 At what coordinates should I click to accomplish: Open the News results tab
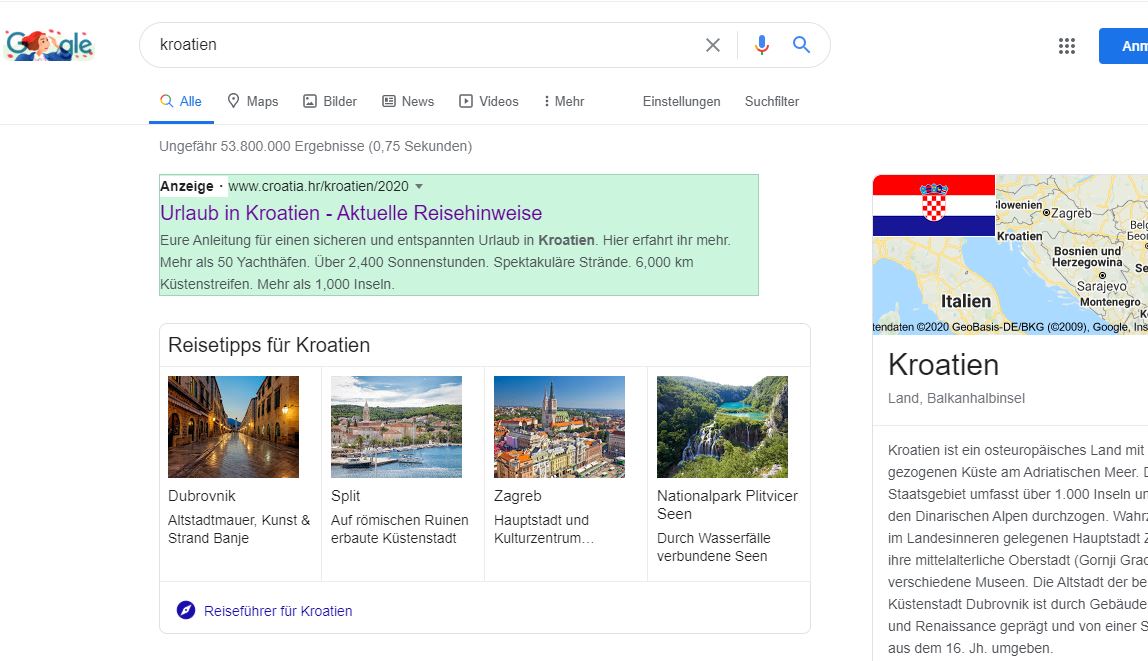coord(408,101)
